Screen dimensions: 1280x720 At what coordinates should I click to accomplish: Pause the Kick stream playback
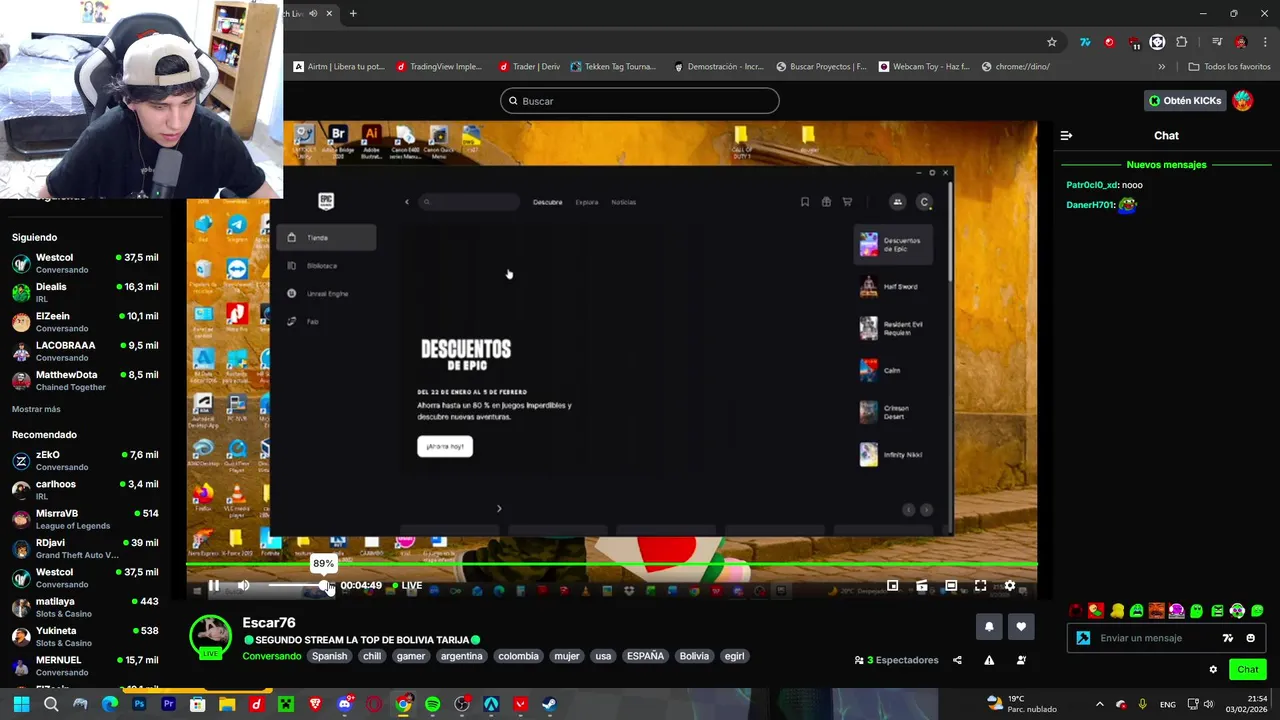coord(214,585)
